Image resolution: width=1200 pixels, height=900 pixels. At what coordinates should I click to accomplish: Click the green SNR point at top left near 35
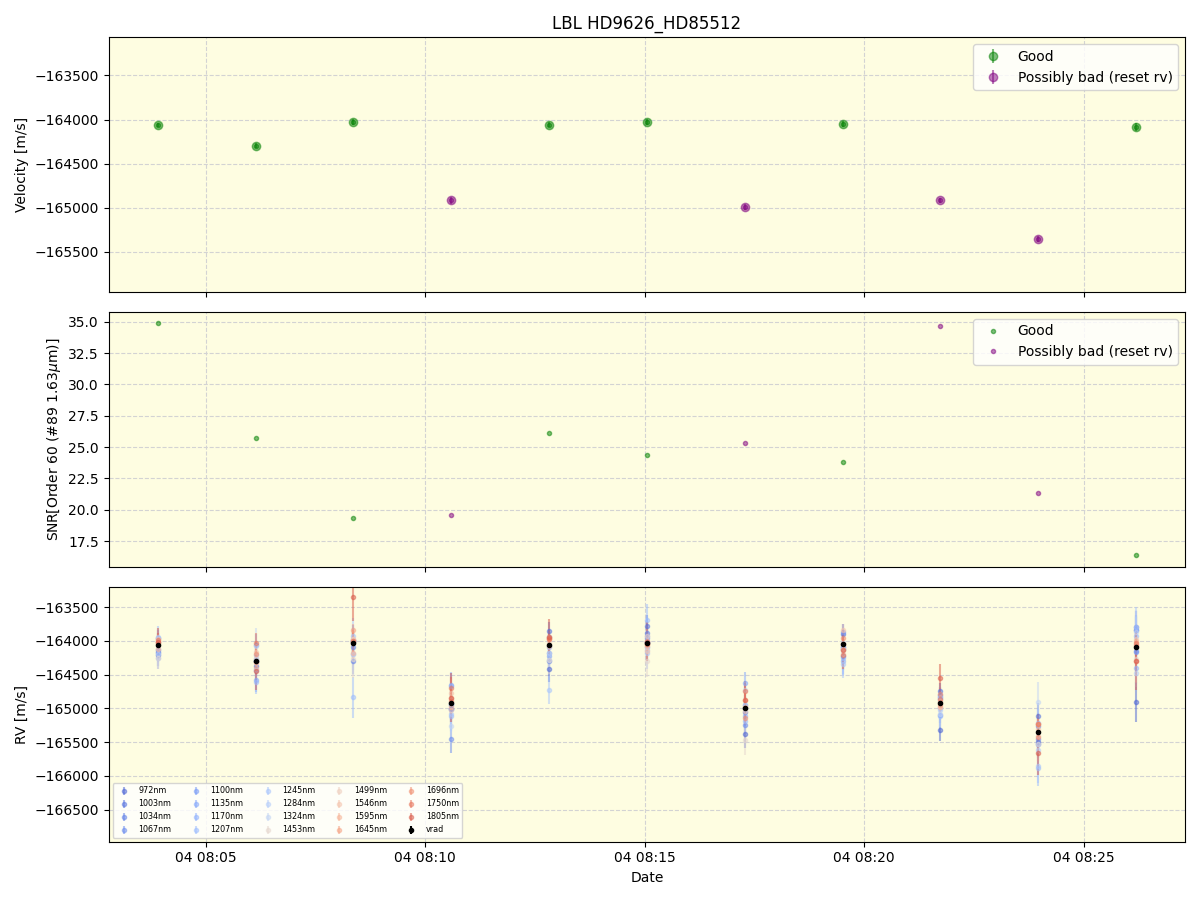pyautogui.click(x=158, y=323)
